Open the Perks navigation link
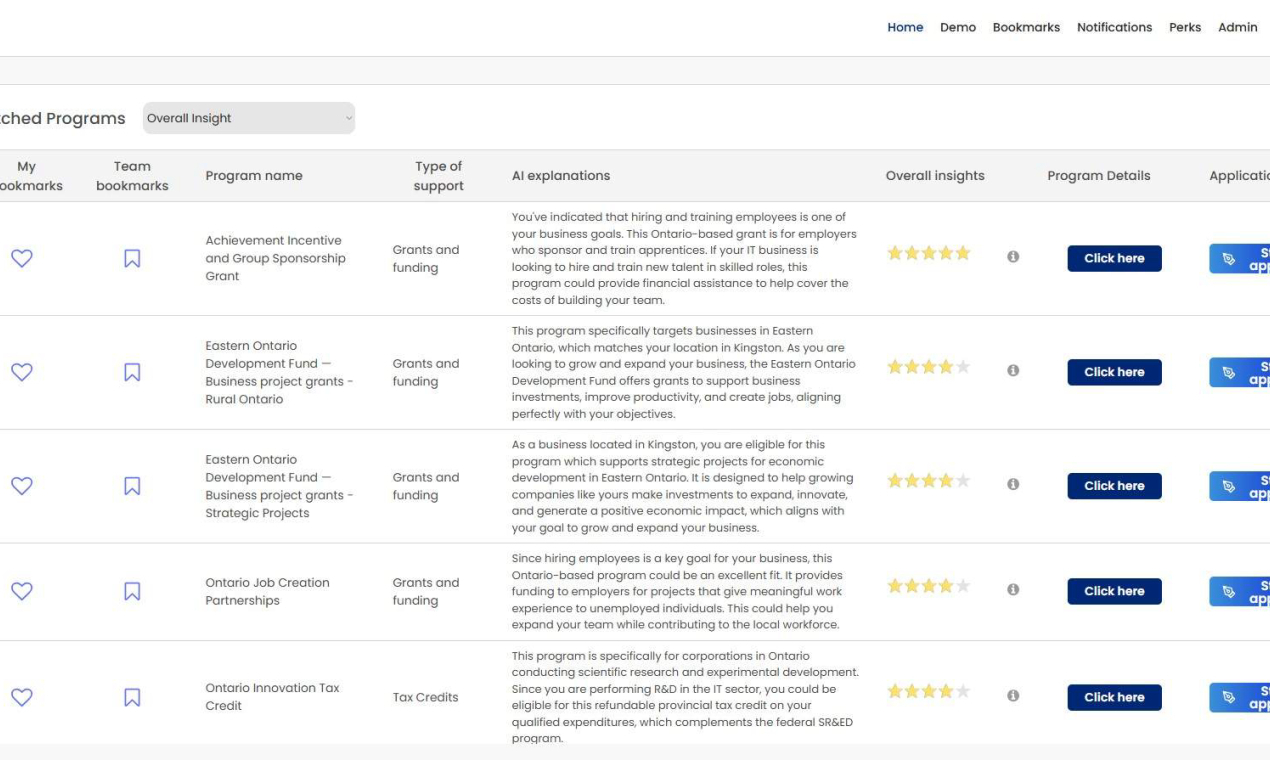Viewport: 1270px width, 760px height. click(x=1185, y=27)
